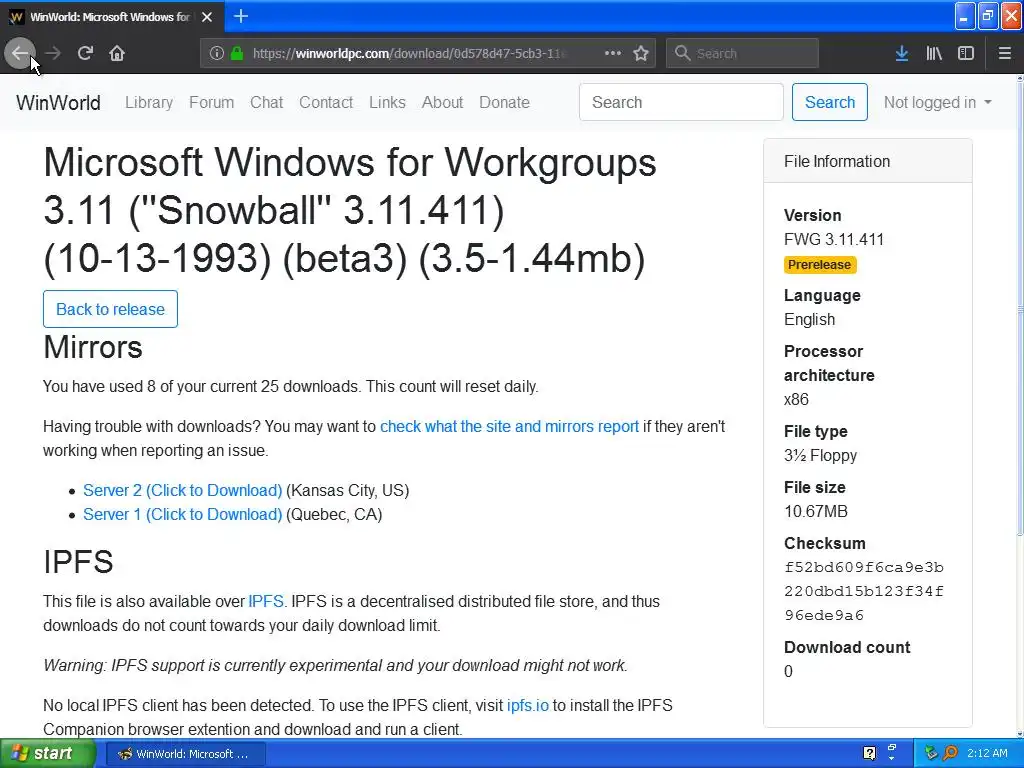Click the 3½ Floppy file type value
Viewport: 1024px width, 768px height.
[820, 455]
